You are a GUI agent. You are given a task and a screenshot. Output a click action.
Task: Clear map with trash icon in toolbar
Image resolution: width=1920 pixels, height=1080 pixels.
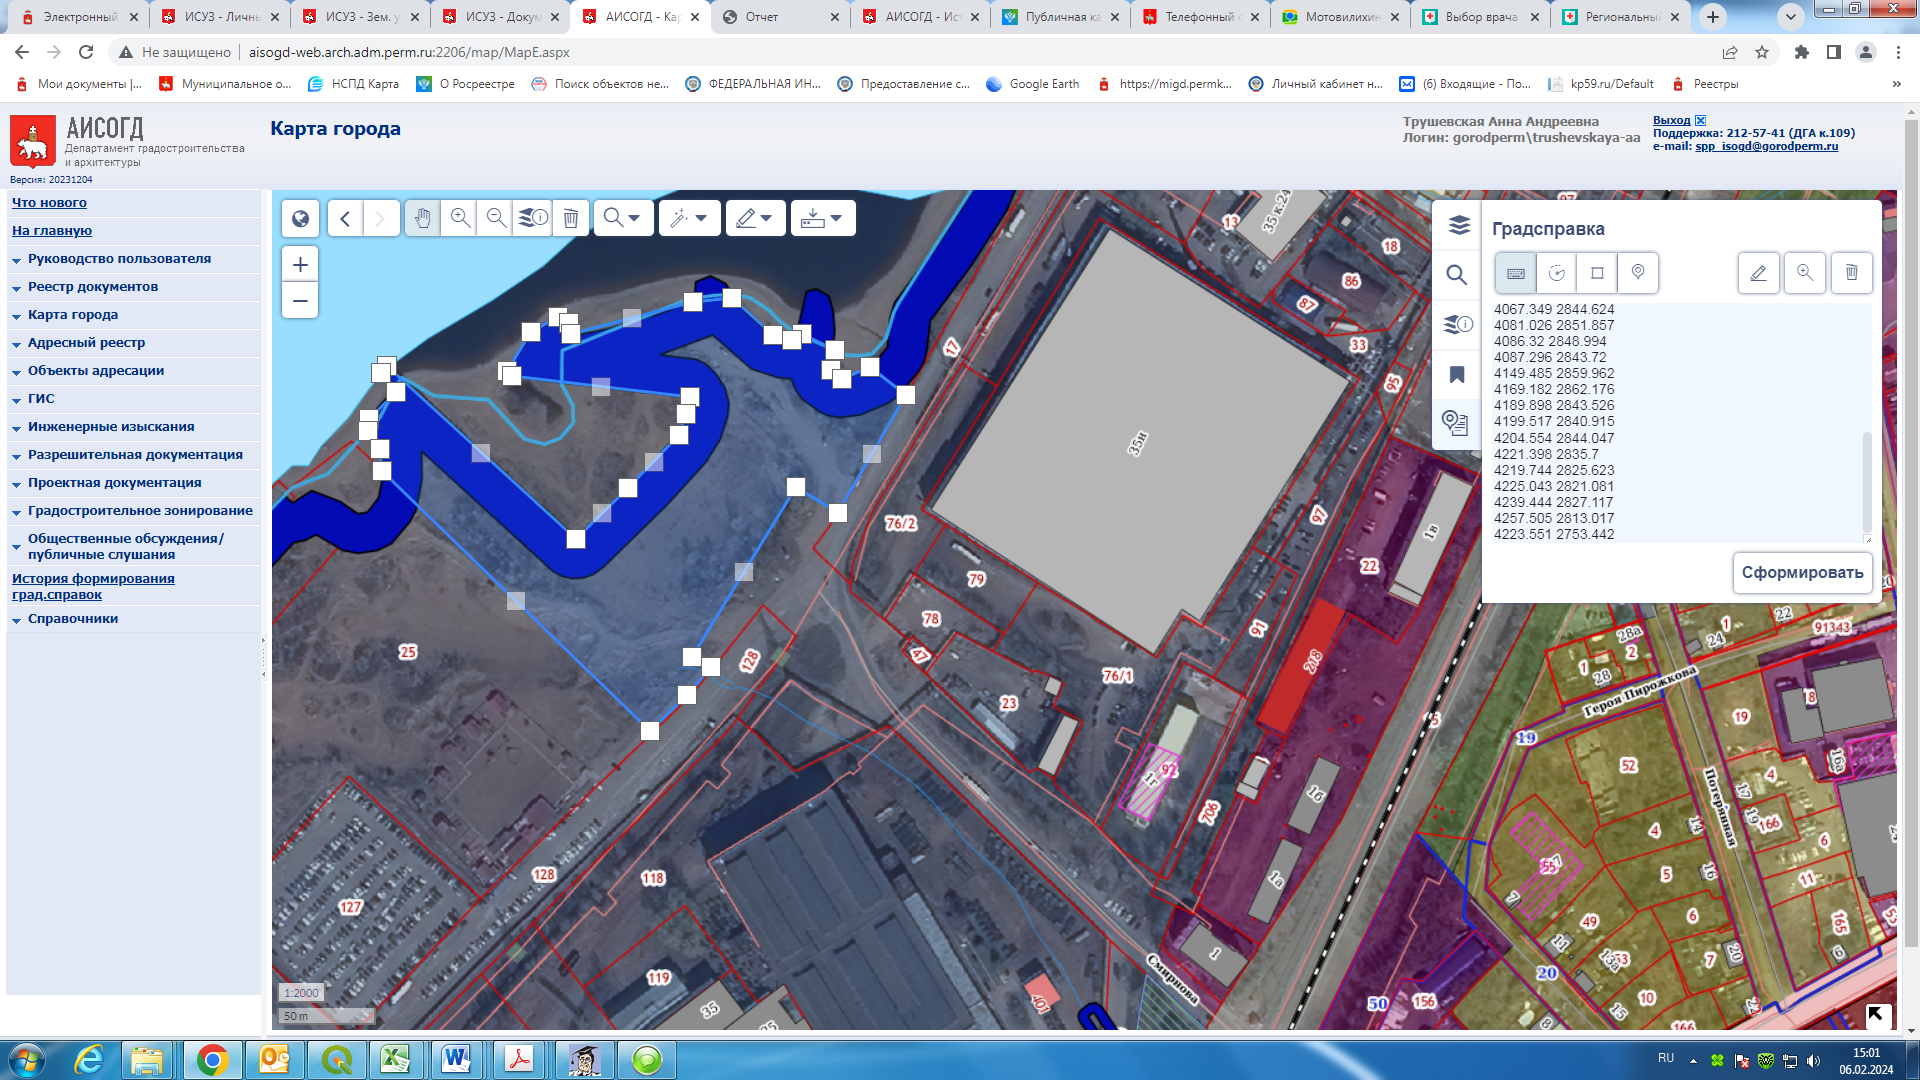(570, 218)
